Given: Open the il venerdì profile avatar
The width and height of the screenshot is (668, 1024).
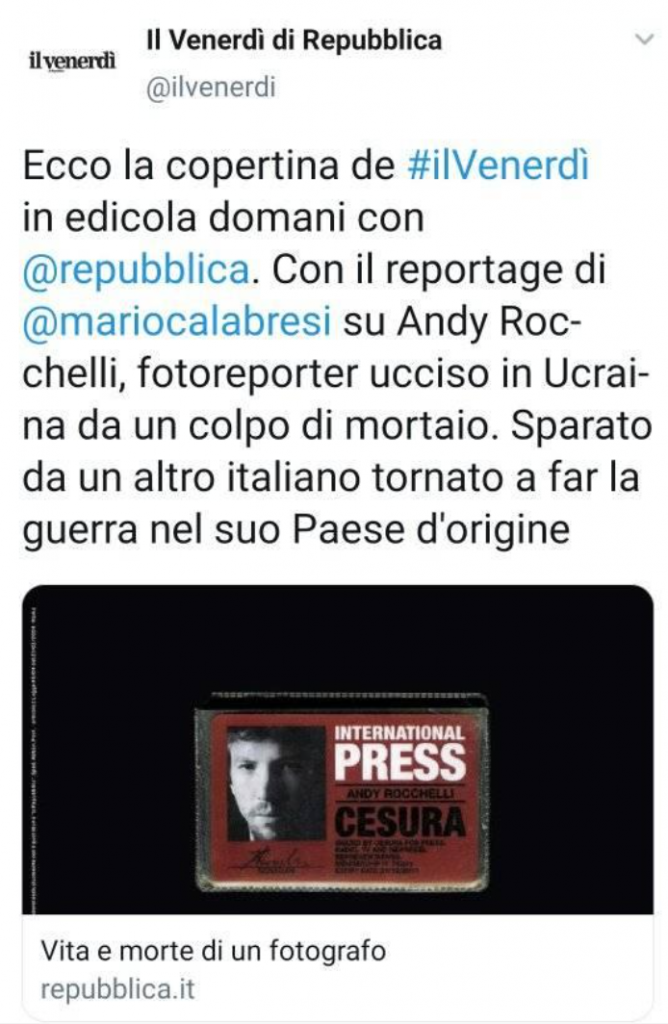Looking at the screenshot, I should pyautogui.click(x=72, y=61).
